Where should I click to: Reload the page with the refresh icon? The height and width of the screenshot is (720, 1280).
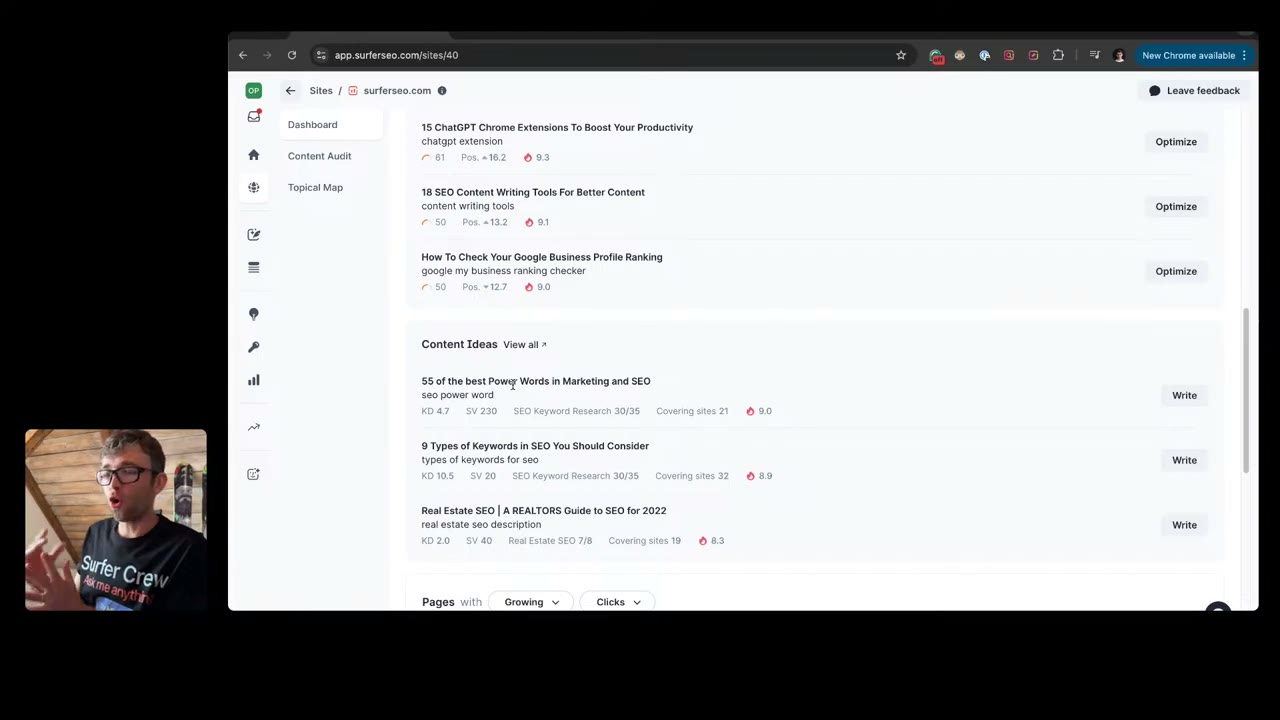292,55
